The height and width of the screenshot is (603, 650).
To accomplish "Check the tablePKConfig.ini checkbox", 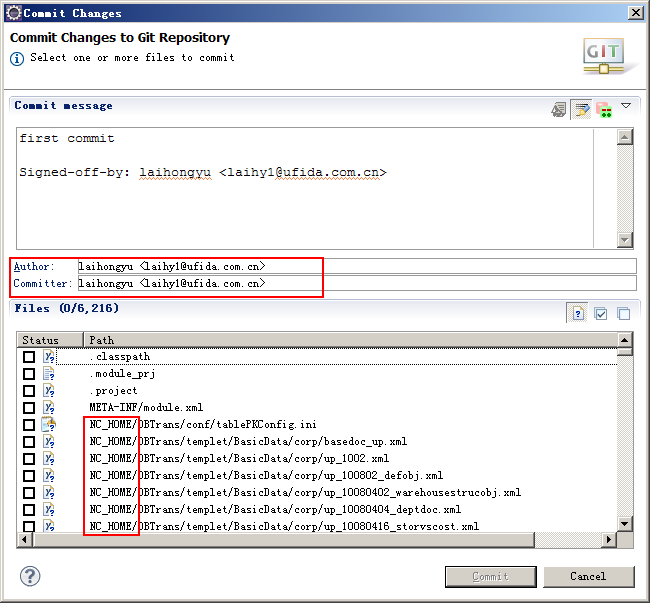I will coord(29,425).
